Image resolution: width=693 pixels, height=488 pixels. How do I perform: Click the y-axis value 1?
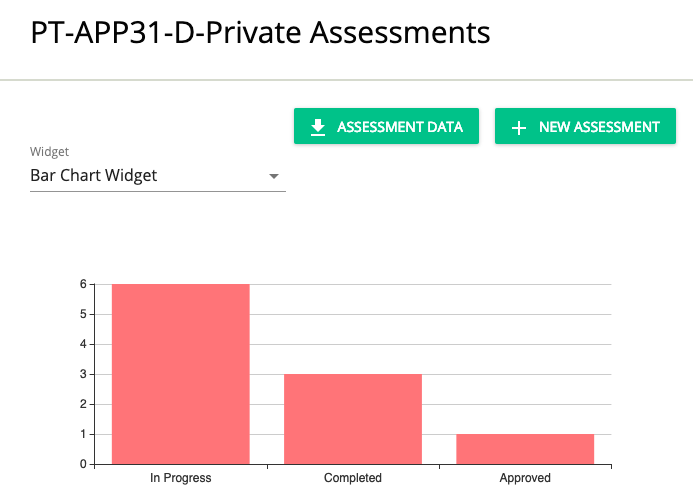pos(83,435)
